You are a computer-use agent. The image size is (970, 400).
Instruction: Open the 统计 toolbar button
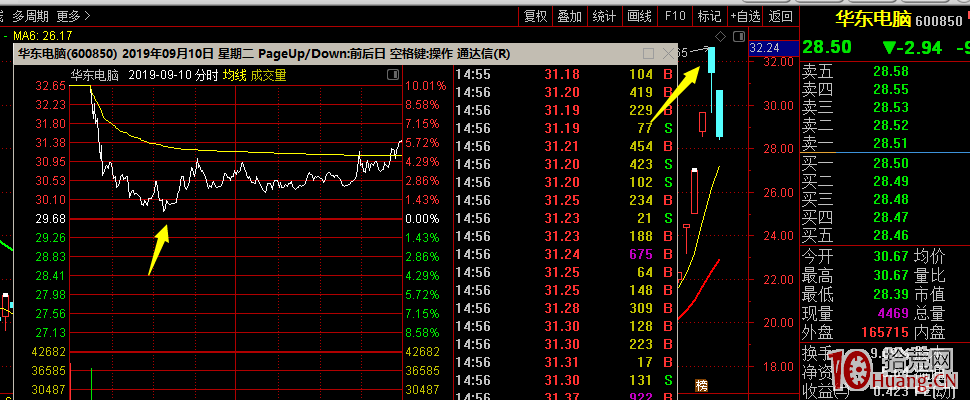(604, 17)
